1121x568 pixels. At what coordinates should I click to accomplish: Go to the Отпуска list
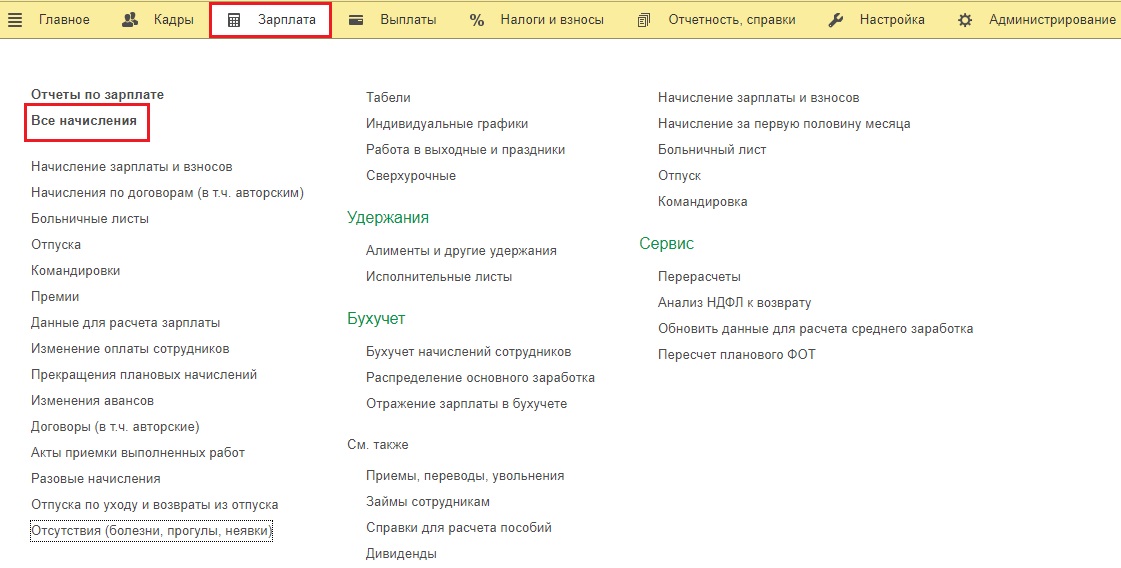pyautogui.click(x=56, y=245)
